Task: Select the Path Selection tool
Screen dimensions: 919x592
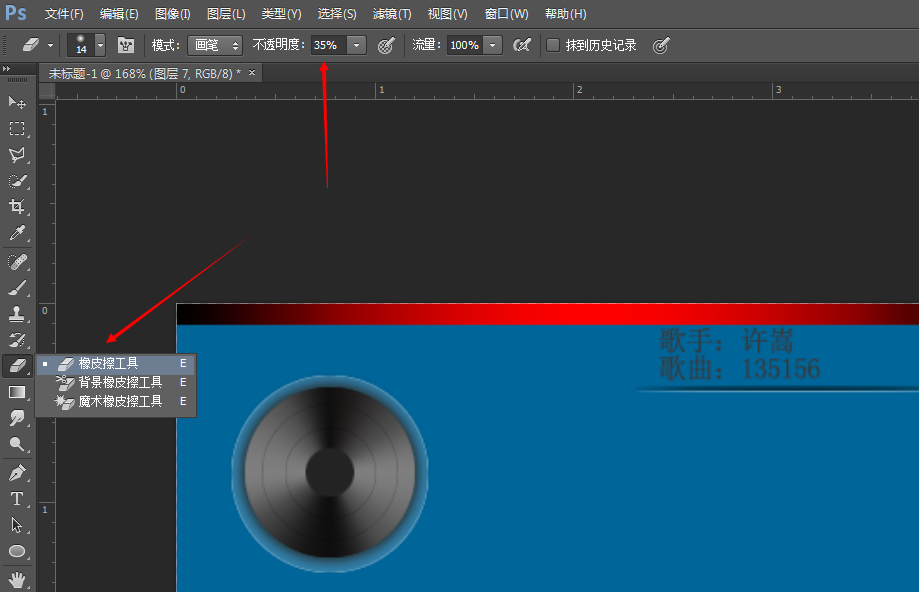Action: 17,525
